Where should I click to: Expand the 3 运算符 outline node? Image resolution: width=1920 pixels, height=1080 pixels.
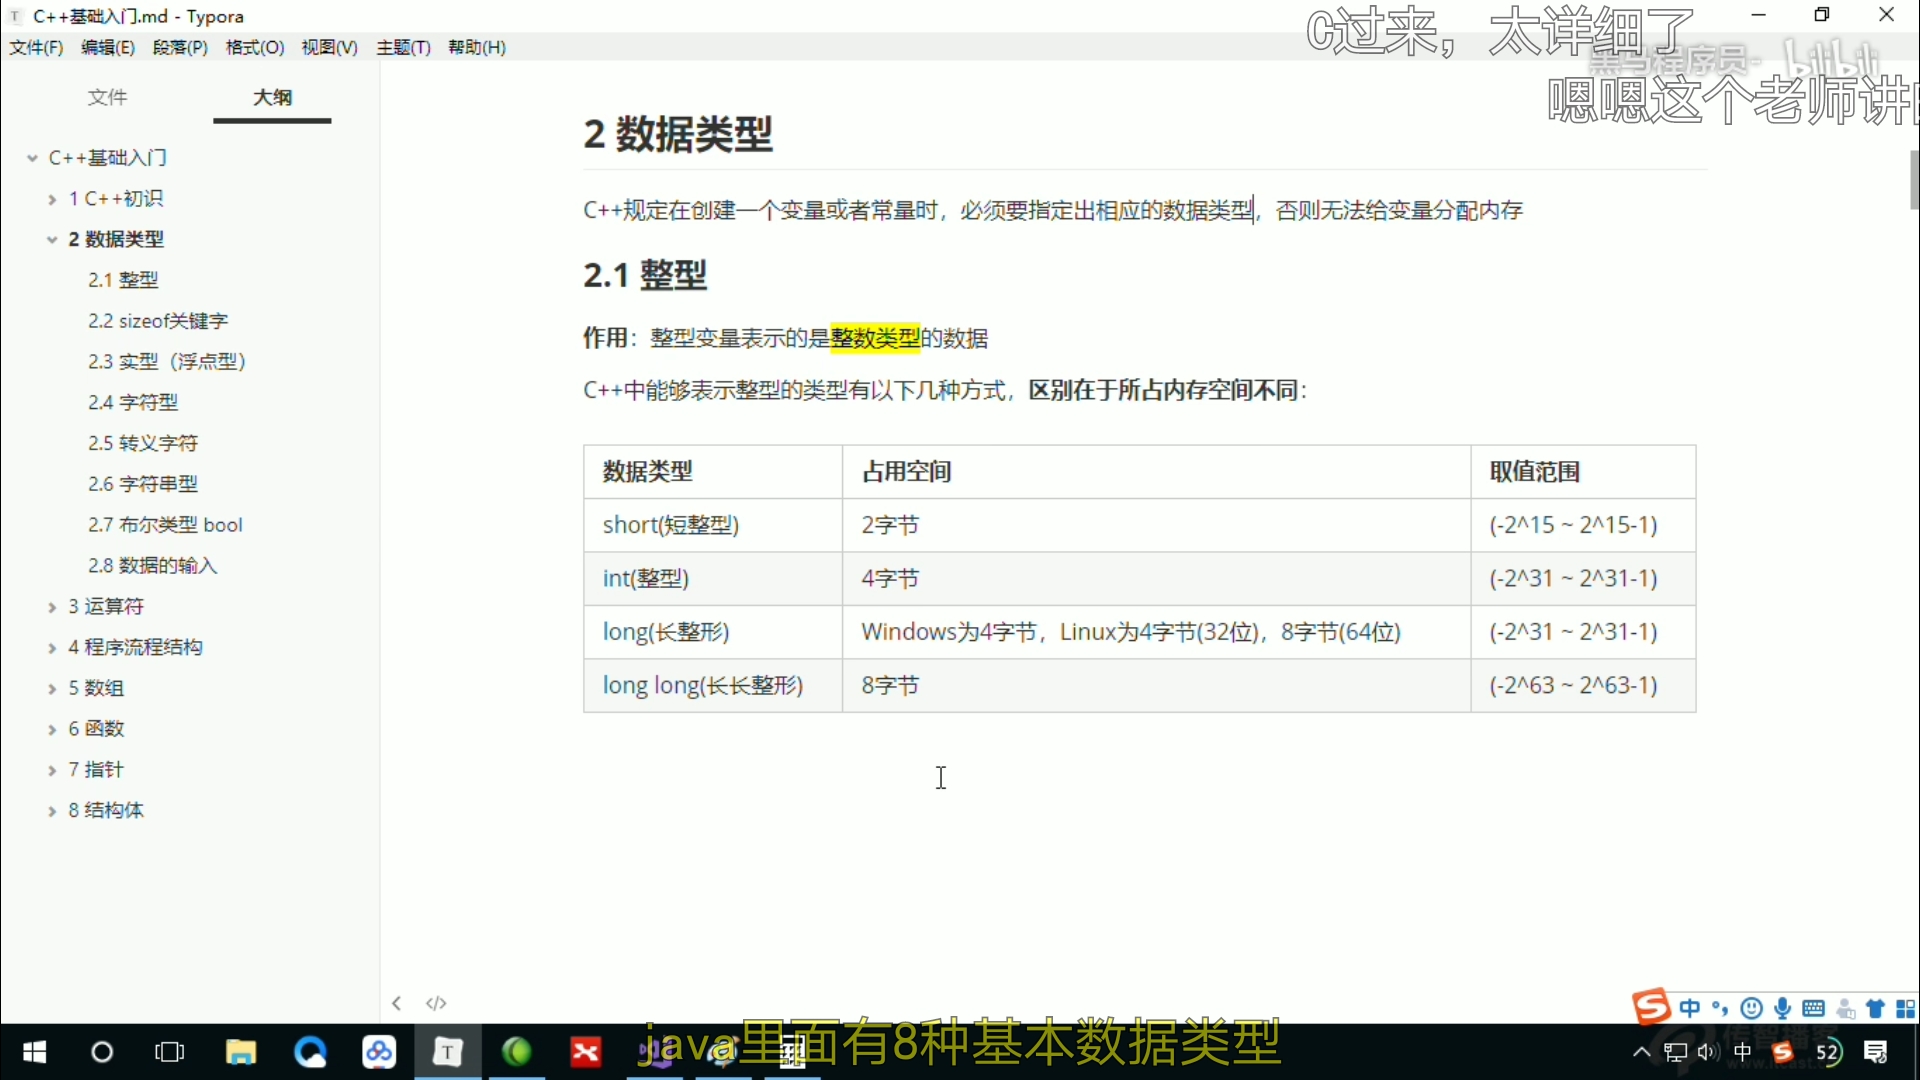click(51, 606)
